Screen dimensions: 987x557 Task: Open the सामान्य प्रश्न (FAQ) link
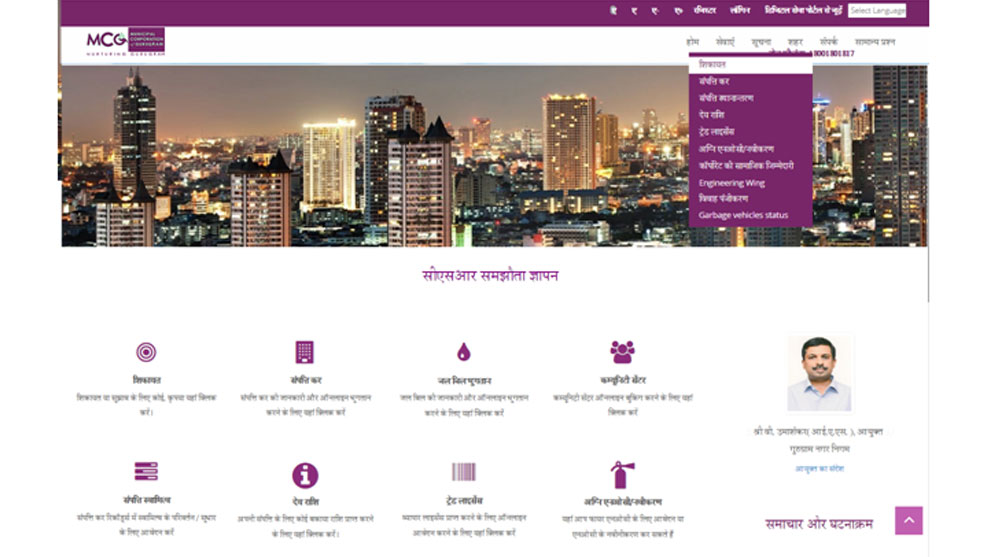[x=875, y=42]
